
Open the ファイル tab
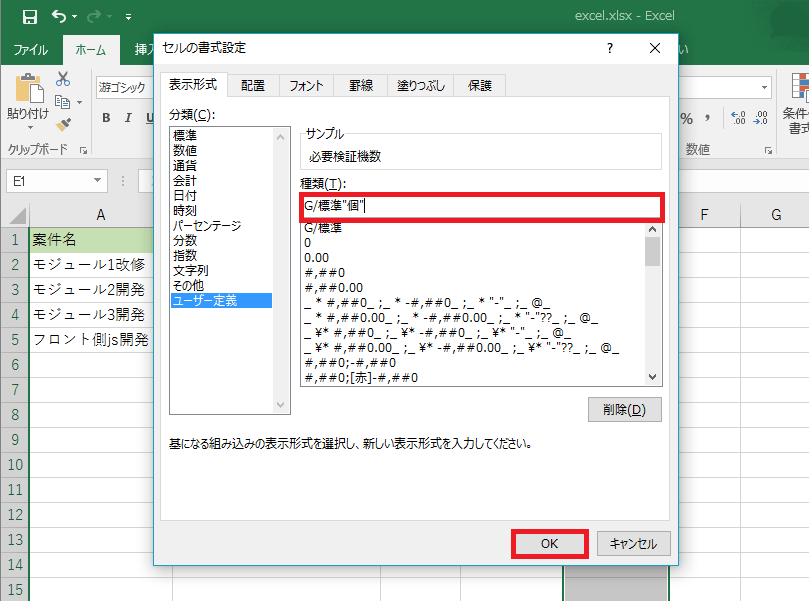coord(30,50)
